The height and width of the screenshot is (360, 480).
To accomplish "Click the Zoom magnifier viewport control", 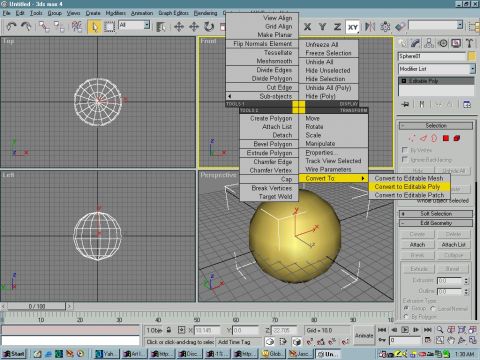I will point(440,330).
